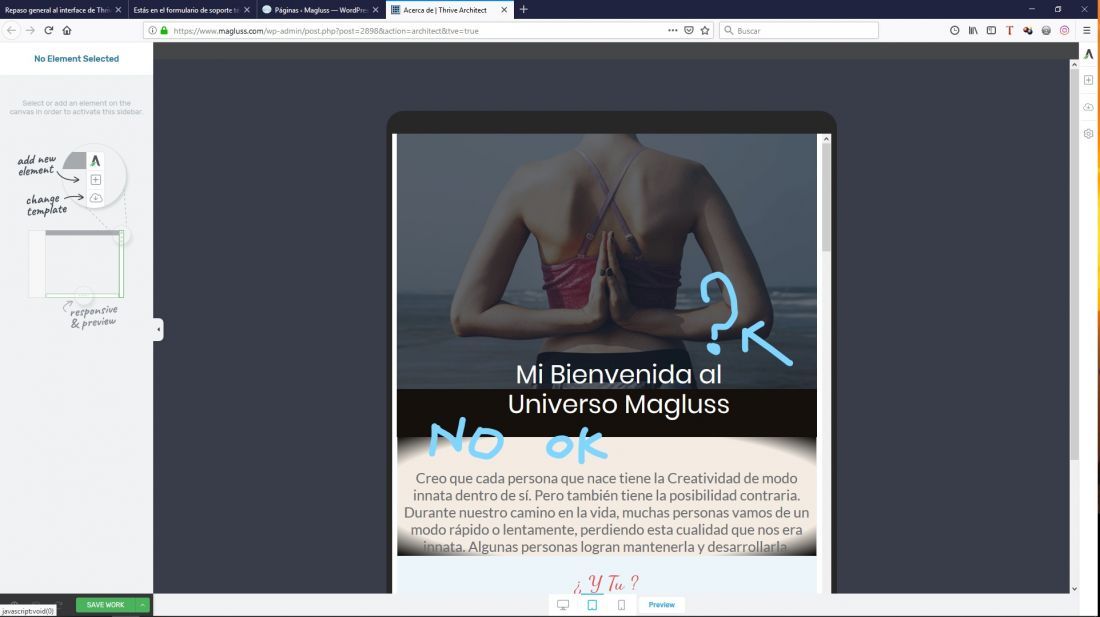Open the change template cloud icon
This screenshot has height=617, width=1100.
[1088, 107]
